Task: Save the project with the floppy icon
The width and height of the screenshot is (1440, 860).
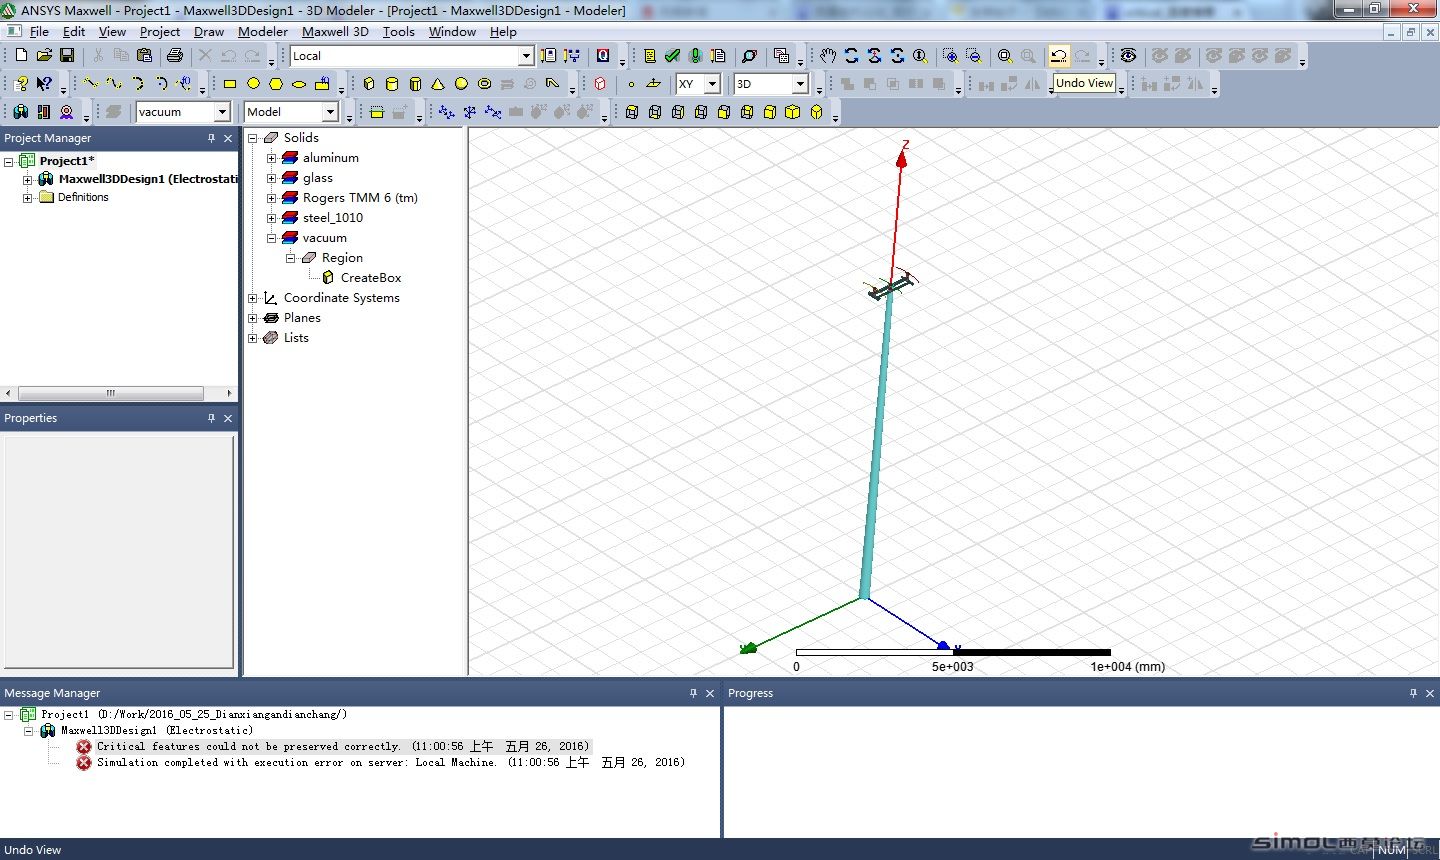Action: coord(67,56)
